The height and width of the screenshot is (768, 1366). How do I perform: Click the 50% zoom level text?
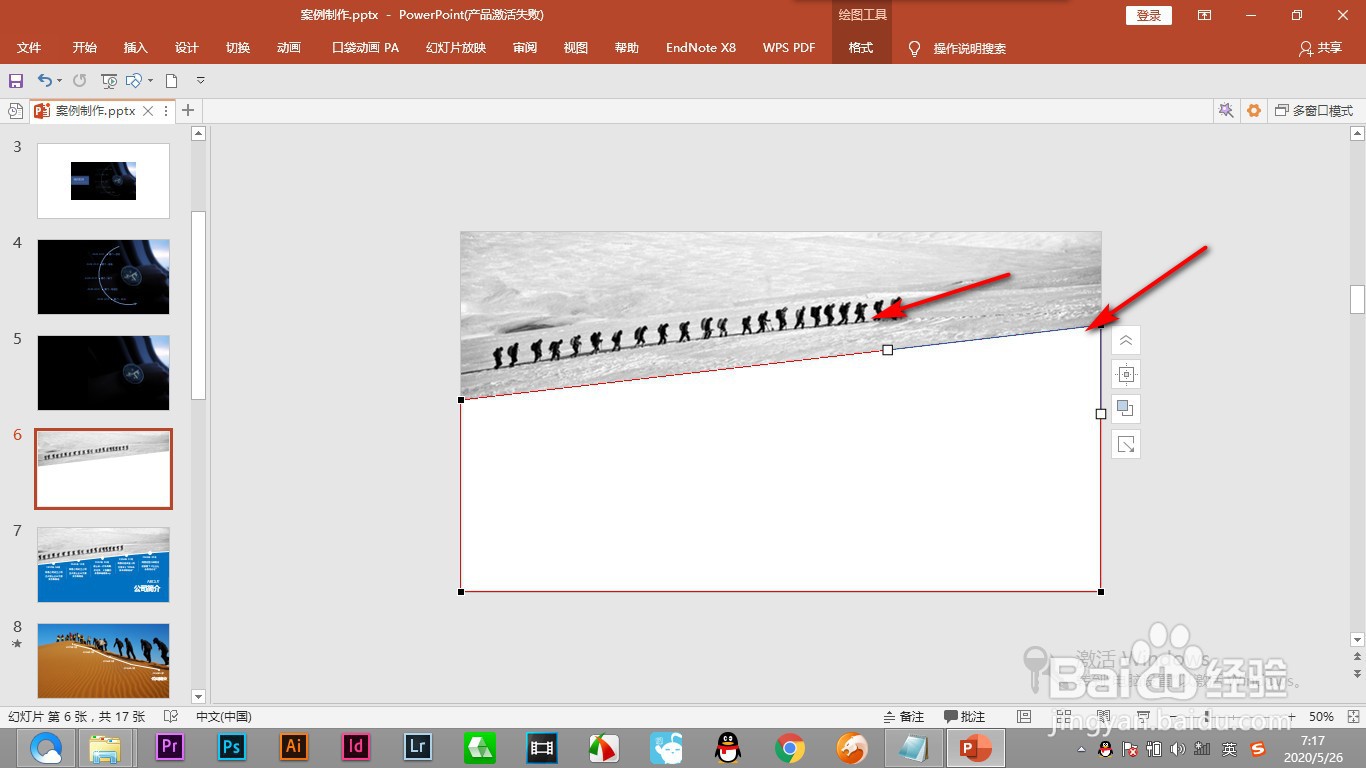[x=1322, y=717]
